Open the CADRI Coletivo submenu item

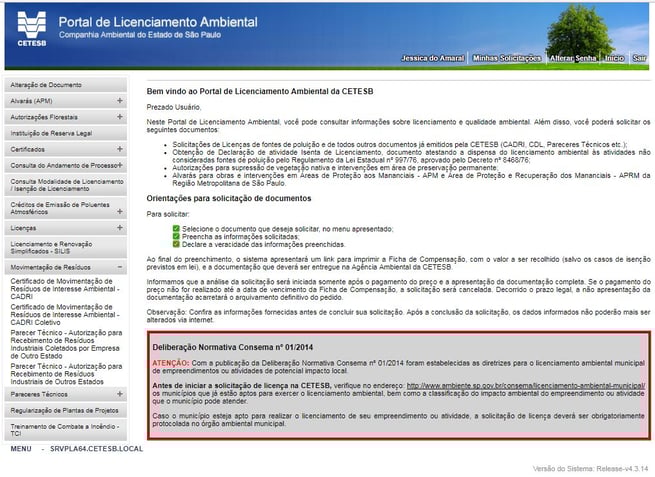click(x=65, y=315)
